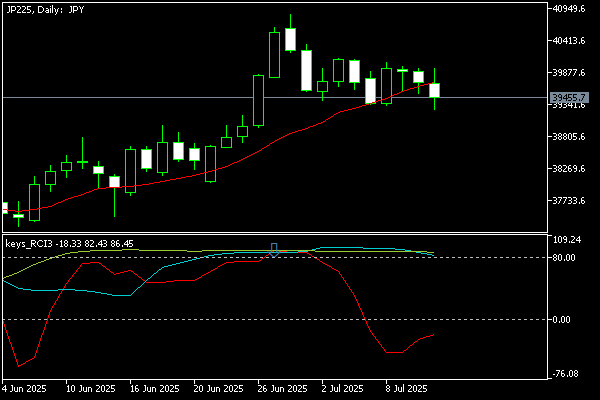Click the -76.08 indicator scale value

coord(566,374)
